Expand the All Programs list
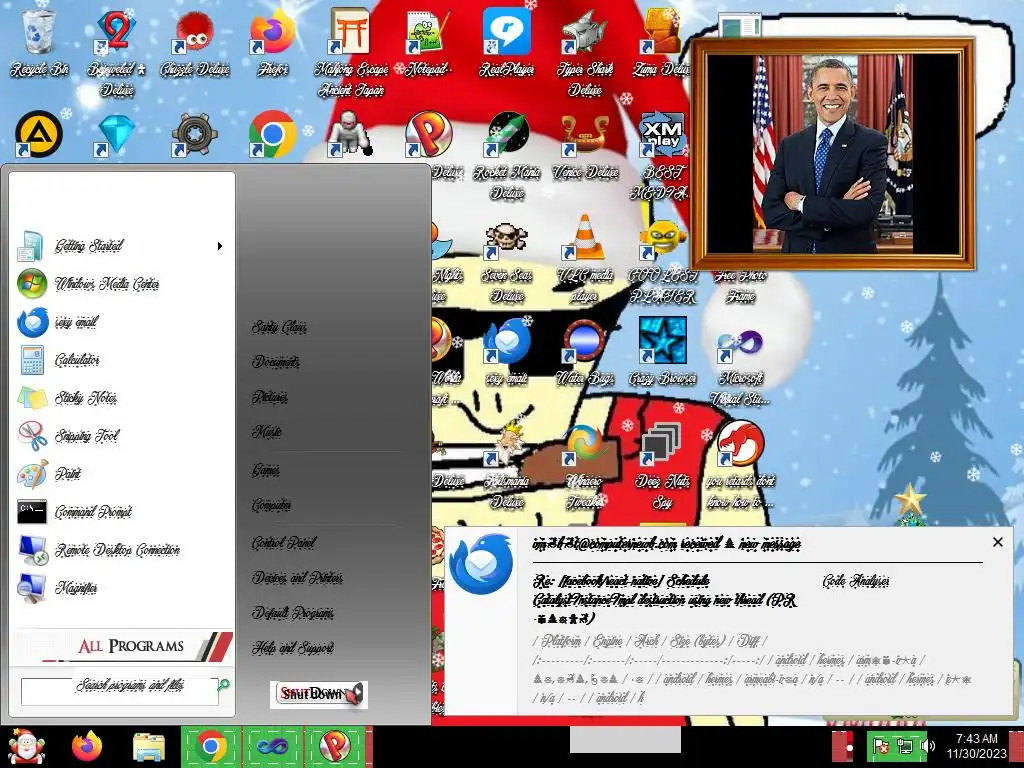1024x768 pixels. (122, 646)
